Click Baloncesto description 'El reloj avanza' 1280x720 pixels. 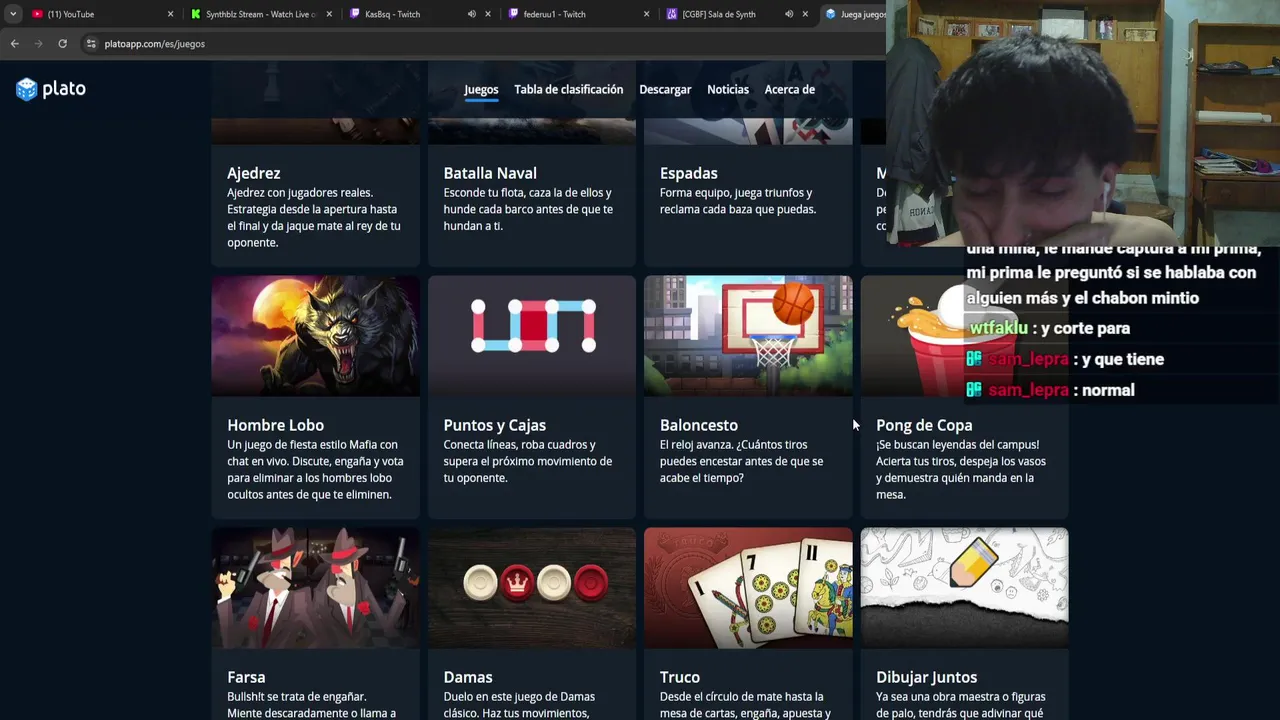click(696, 445)
